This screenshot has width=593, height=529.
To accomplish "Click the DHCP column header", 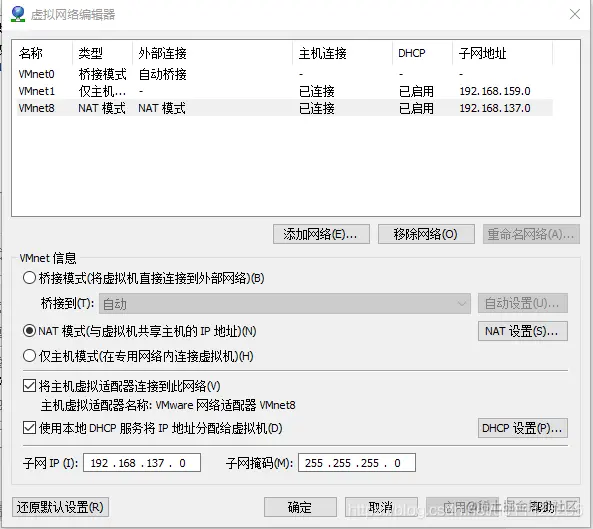I will (x=422, y=53).
